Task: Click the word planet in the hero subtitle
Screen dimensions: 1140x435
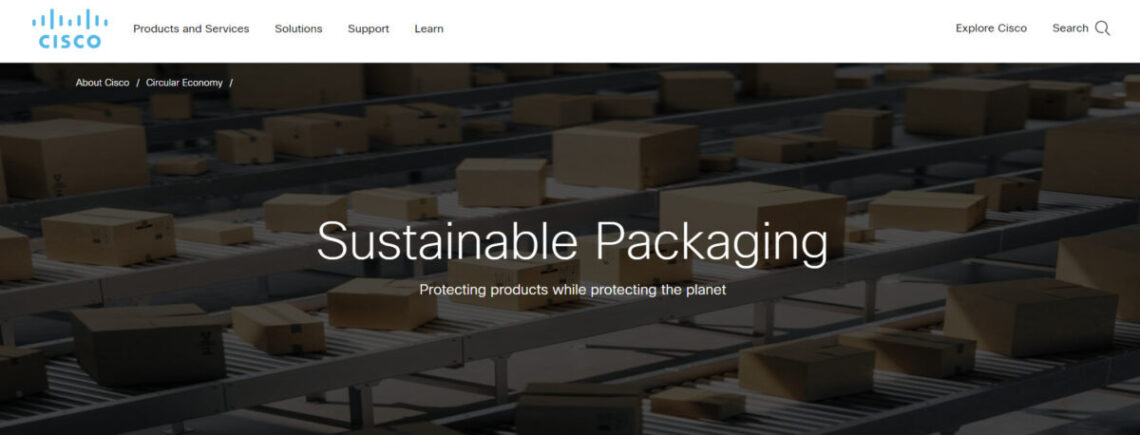Action: click(x=706, y=290)
